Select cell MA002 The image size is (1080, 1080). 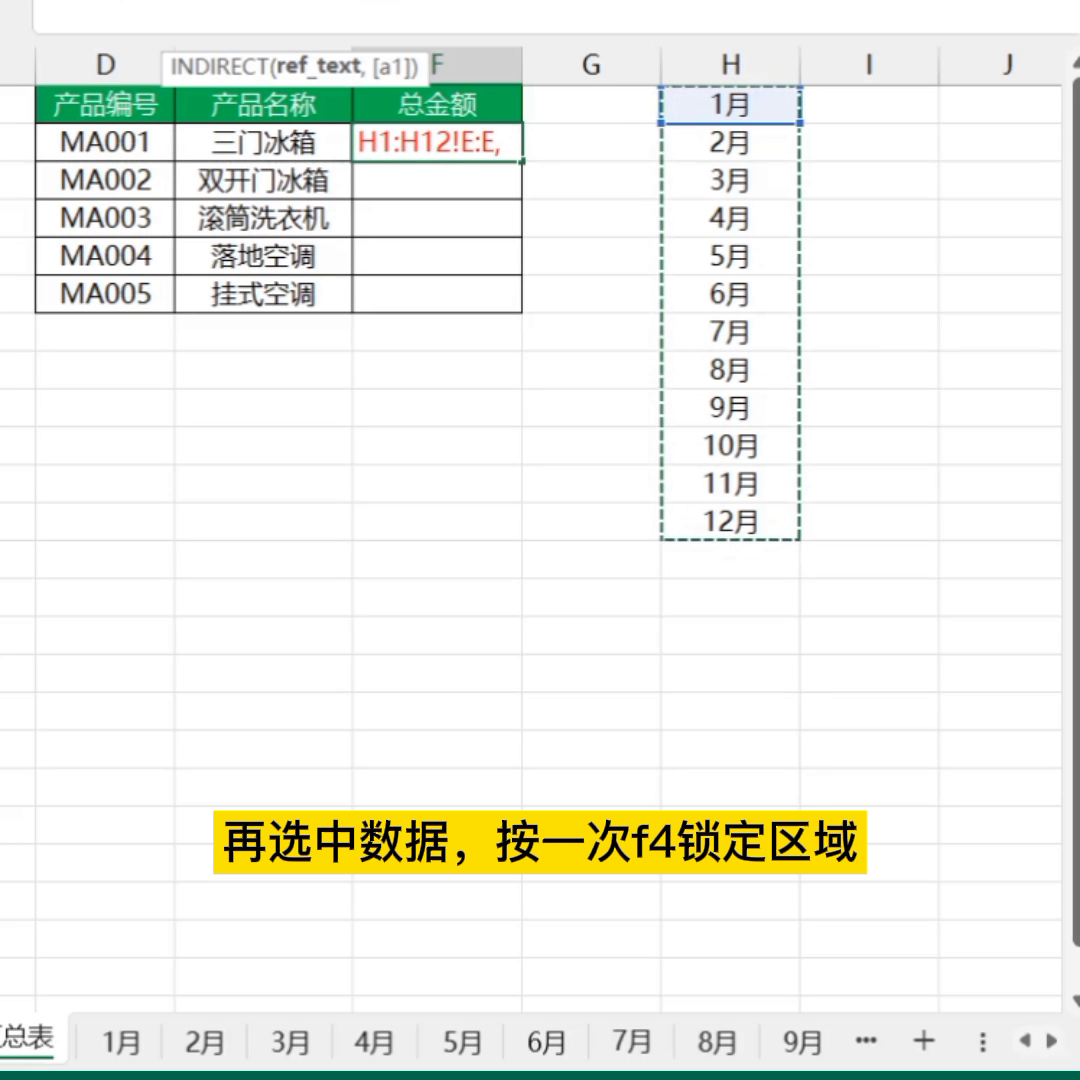pyautogui.click(x=105, y=180)
